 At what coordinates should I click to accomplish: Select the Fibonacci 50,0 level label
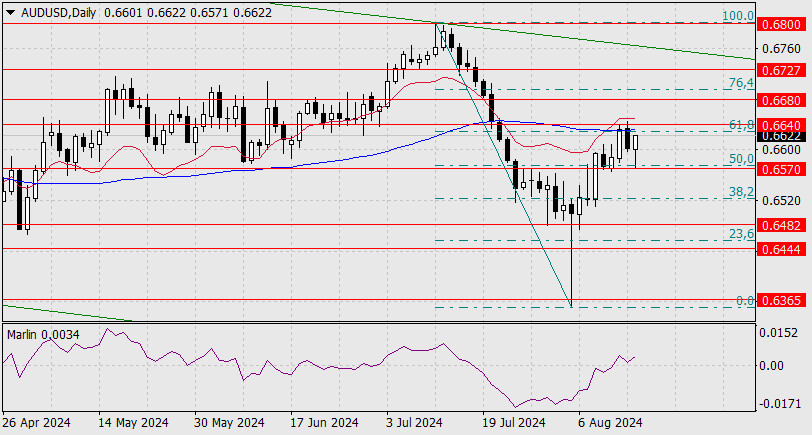pos(741,158)
